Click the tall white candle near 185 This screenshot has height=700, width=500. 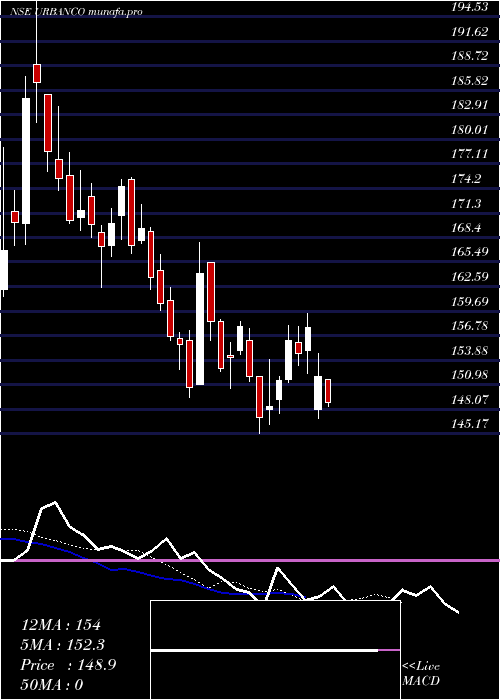tap(26, 161)
